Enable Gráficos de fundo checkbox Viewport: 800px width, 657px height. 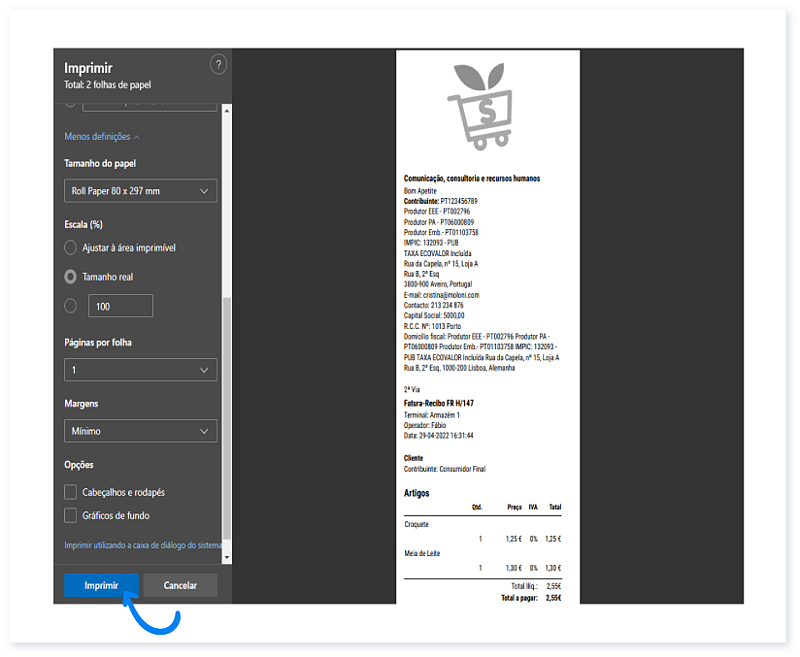click(x=71, y=515)
